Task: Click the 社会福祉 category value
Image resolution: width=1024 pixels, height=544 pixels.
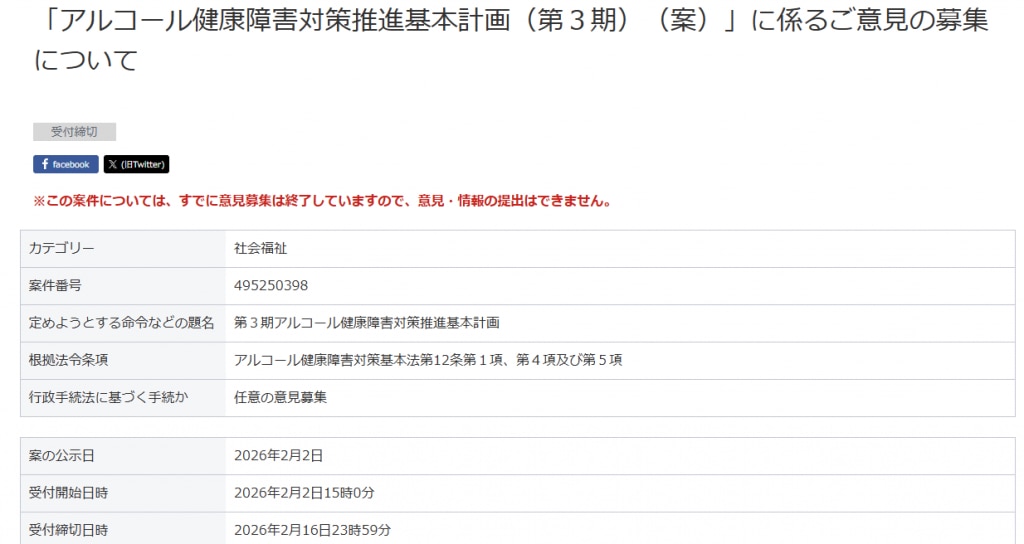Action: [x=260, y=248]
